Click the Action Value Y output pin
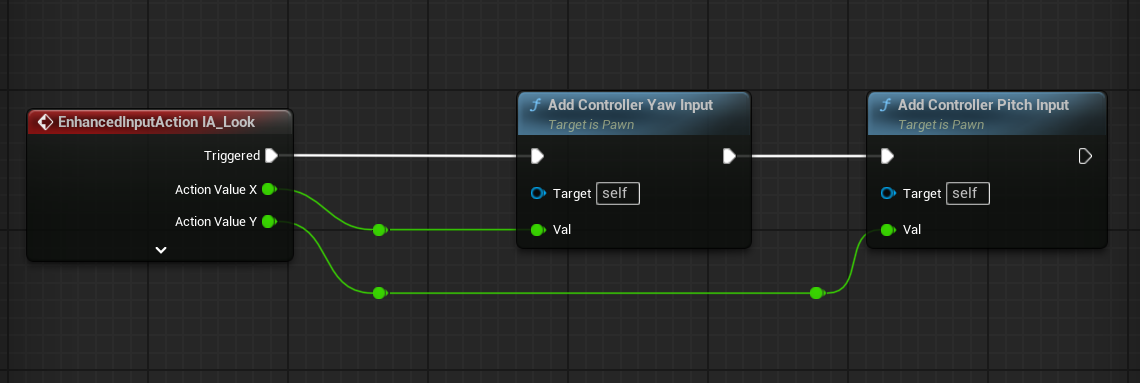Image resolution: width=1140 pixels, height=383 pixels. [x=268, y=222]
